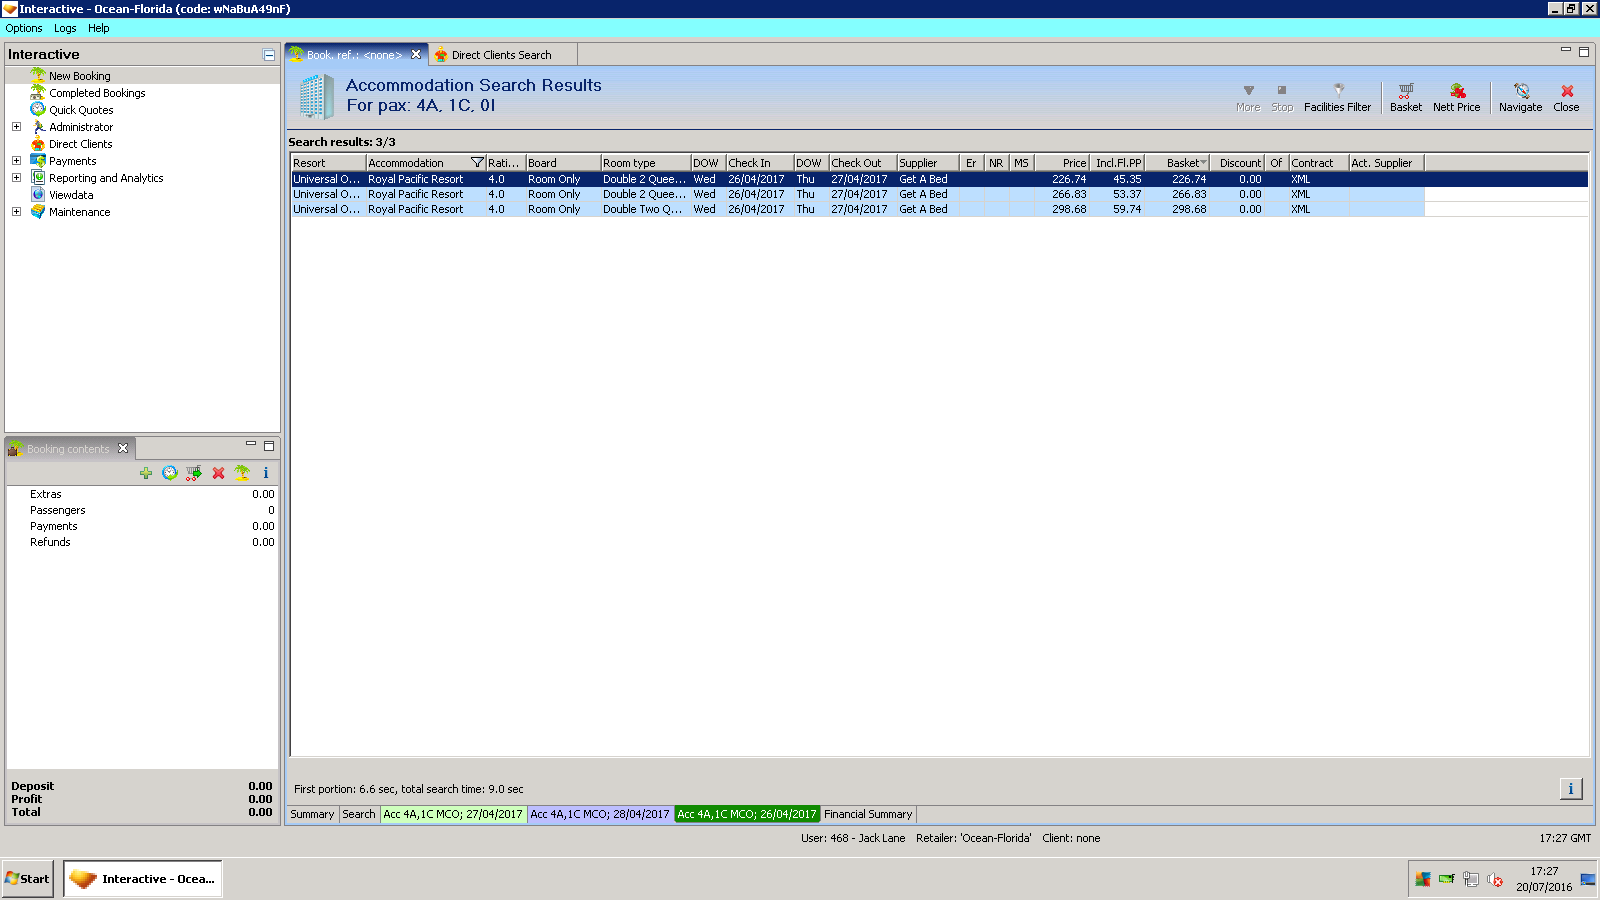
Task: Open Completed Bookings
Action: (x=97, y=93)
